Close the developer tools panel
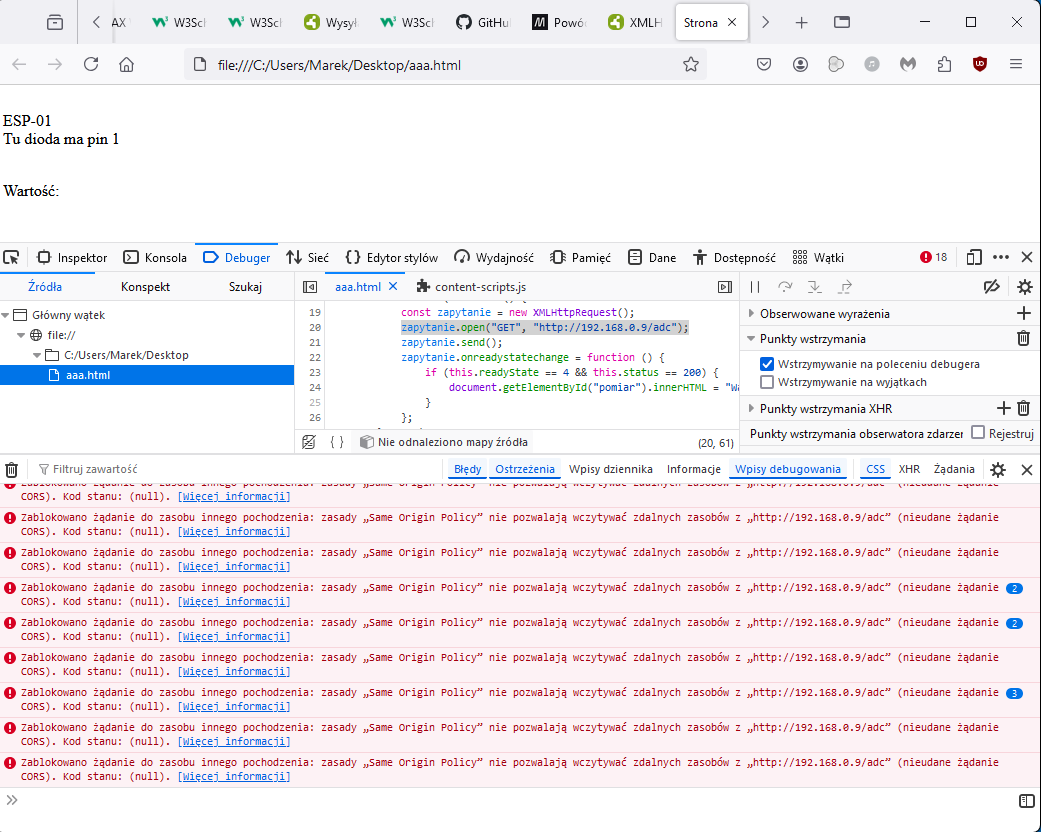This screenshot has width=1041, height=832. coord(1027,258)
